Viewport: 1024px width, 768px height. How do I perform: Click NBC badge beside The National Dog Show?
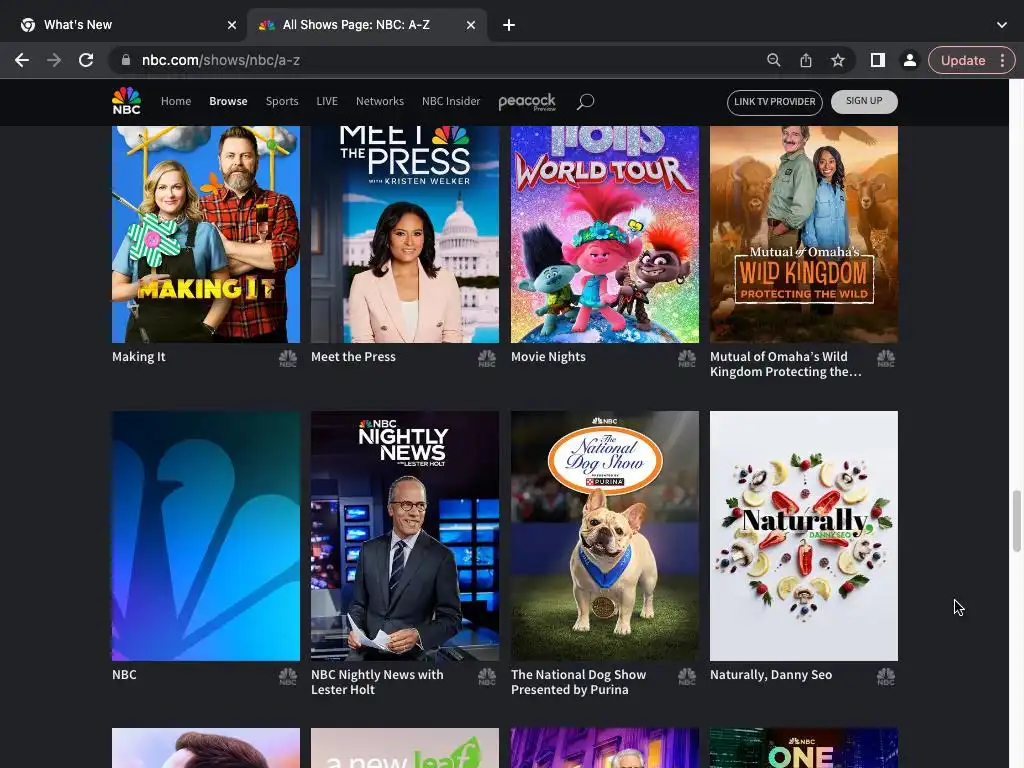click(x=686, y=676)
